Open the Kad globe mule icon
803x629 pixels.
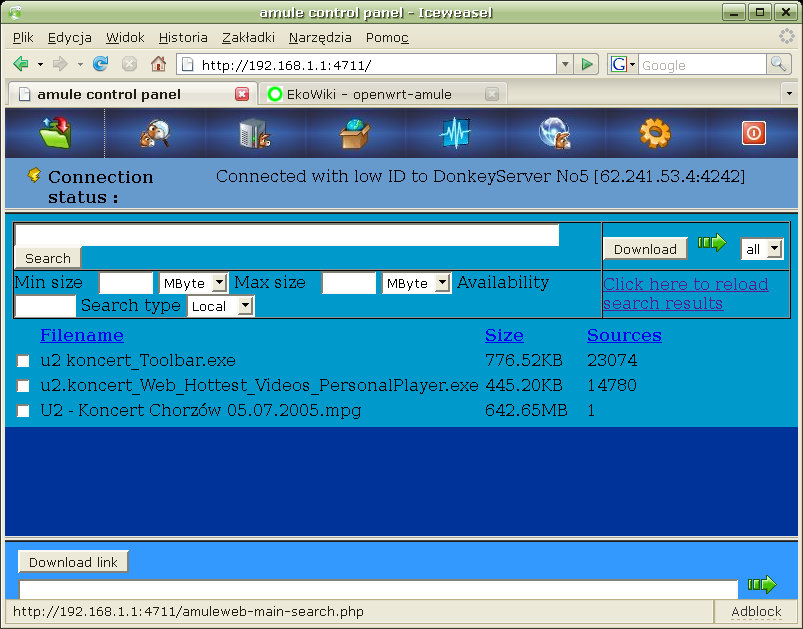click(x=555, y=133)
